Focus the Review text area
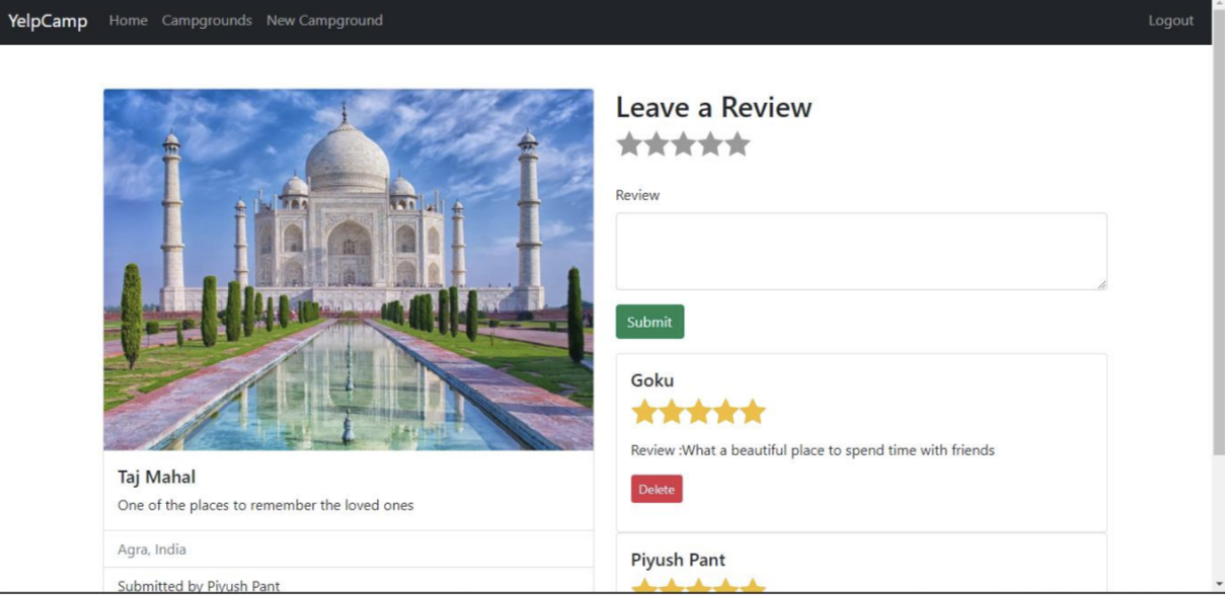 pos(861,251)
